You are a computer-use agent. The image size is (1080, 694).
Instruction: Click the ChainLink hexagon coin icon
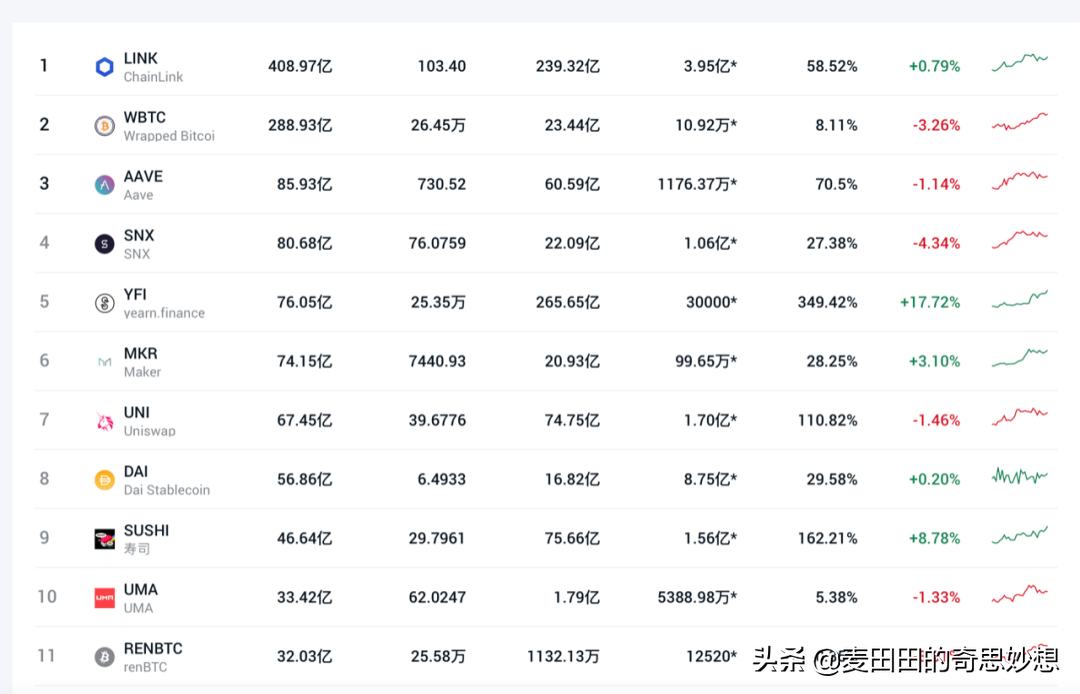click(x=104, y=67)
